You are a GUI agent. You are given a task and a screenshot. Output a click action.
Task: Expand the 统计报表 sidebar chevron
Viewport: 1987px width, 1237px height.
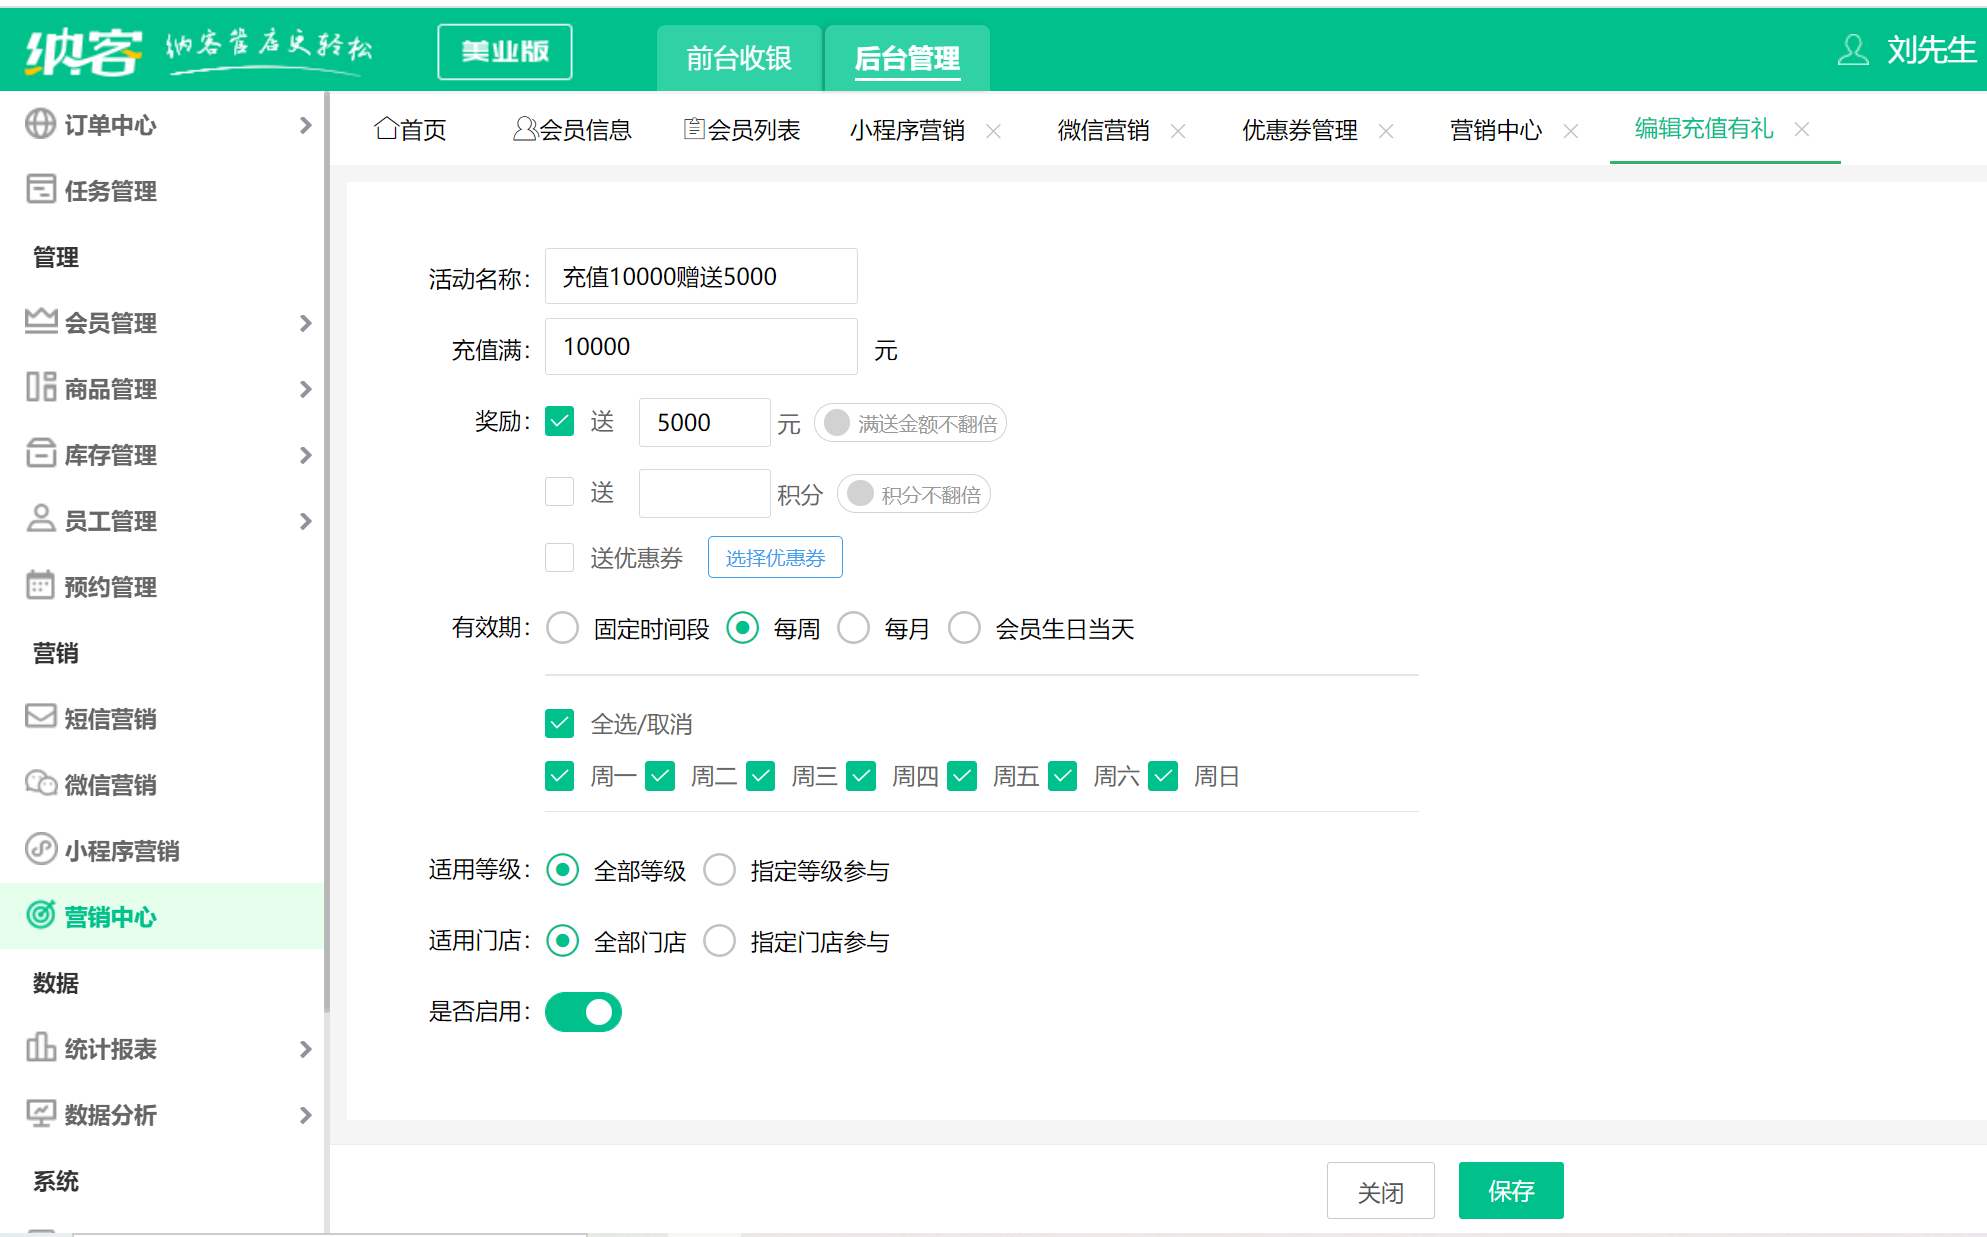pos(305,1049)
